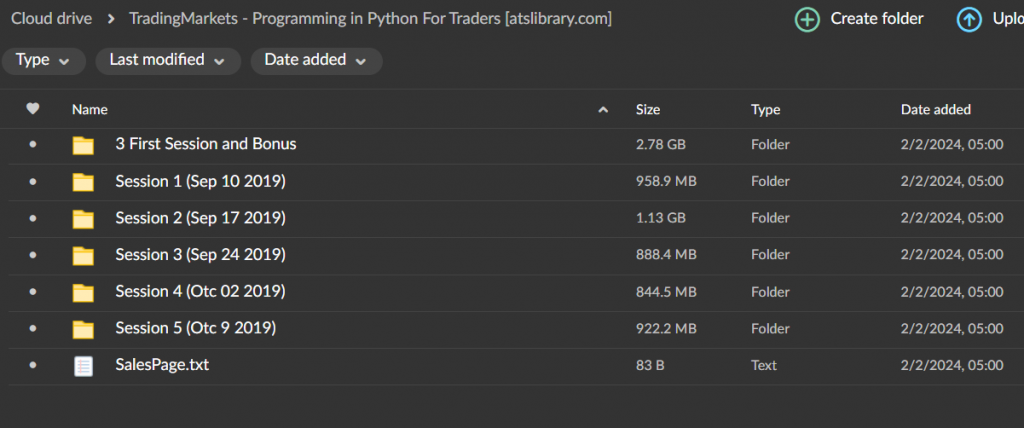Viewport: 1024px width, 428px height.
Task: Click the Upload arrow icon
Action: tap(969, 20)
